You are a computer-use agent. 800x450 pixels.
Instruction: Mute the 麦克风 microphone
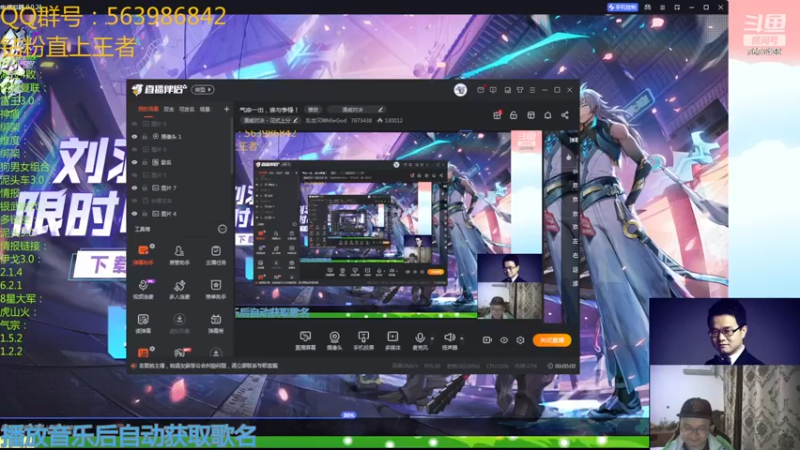point(420,340)
